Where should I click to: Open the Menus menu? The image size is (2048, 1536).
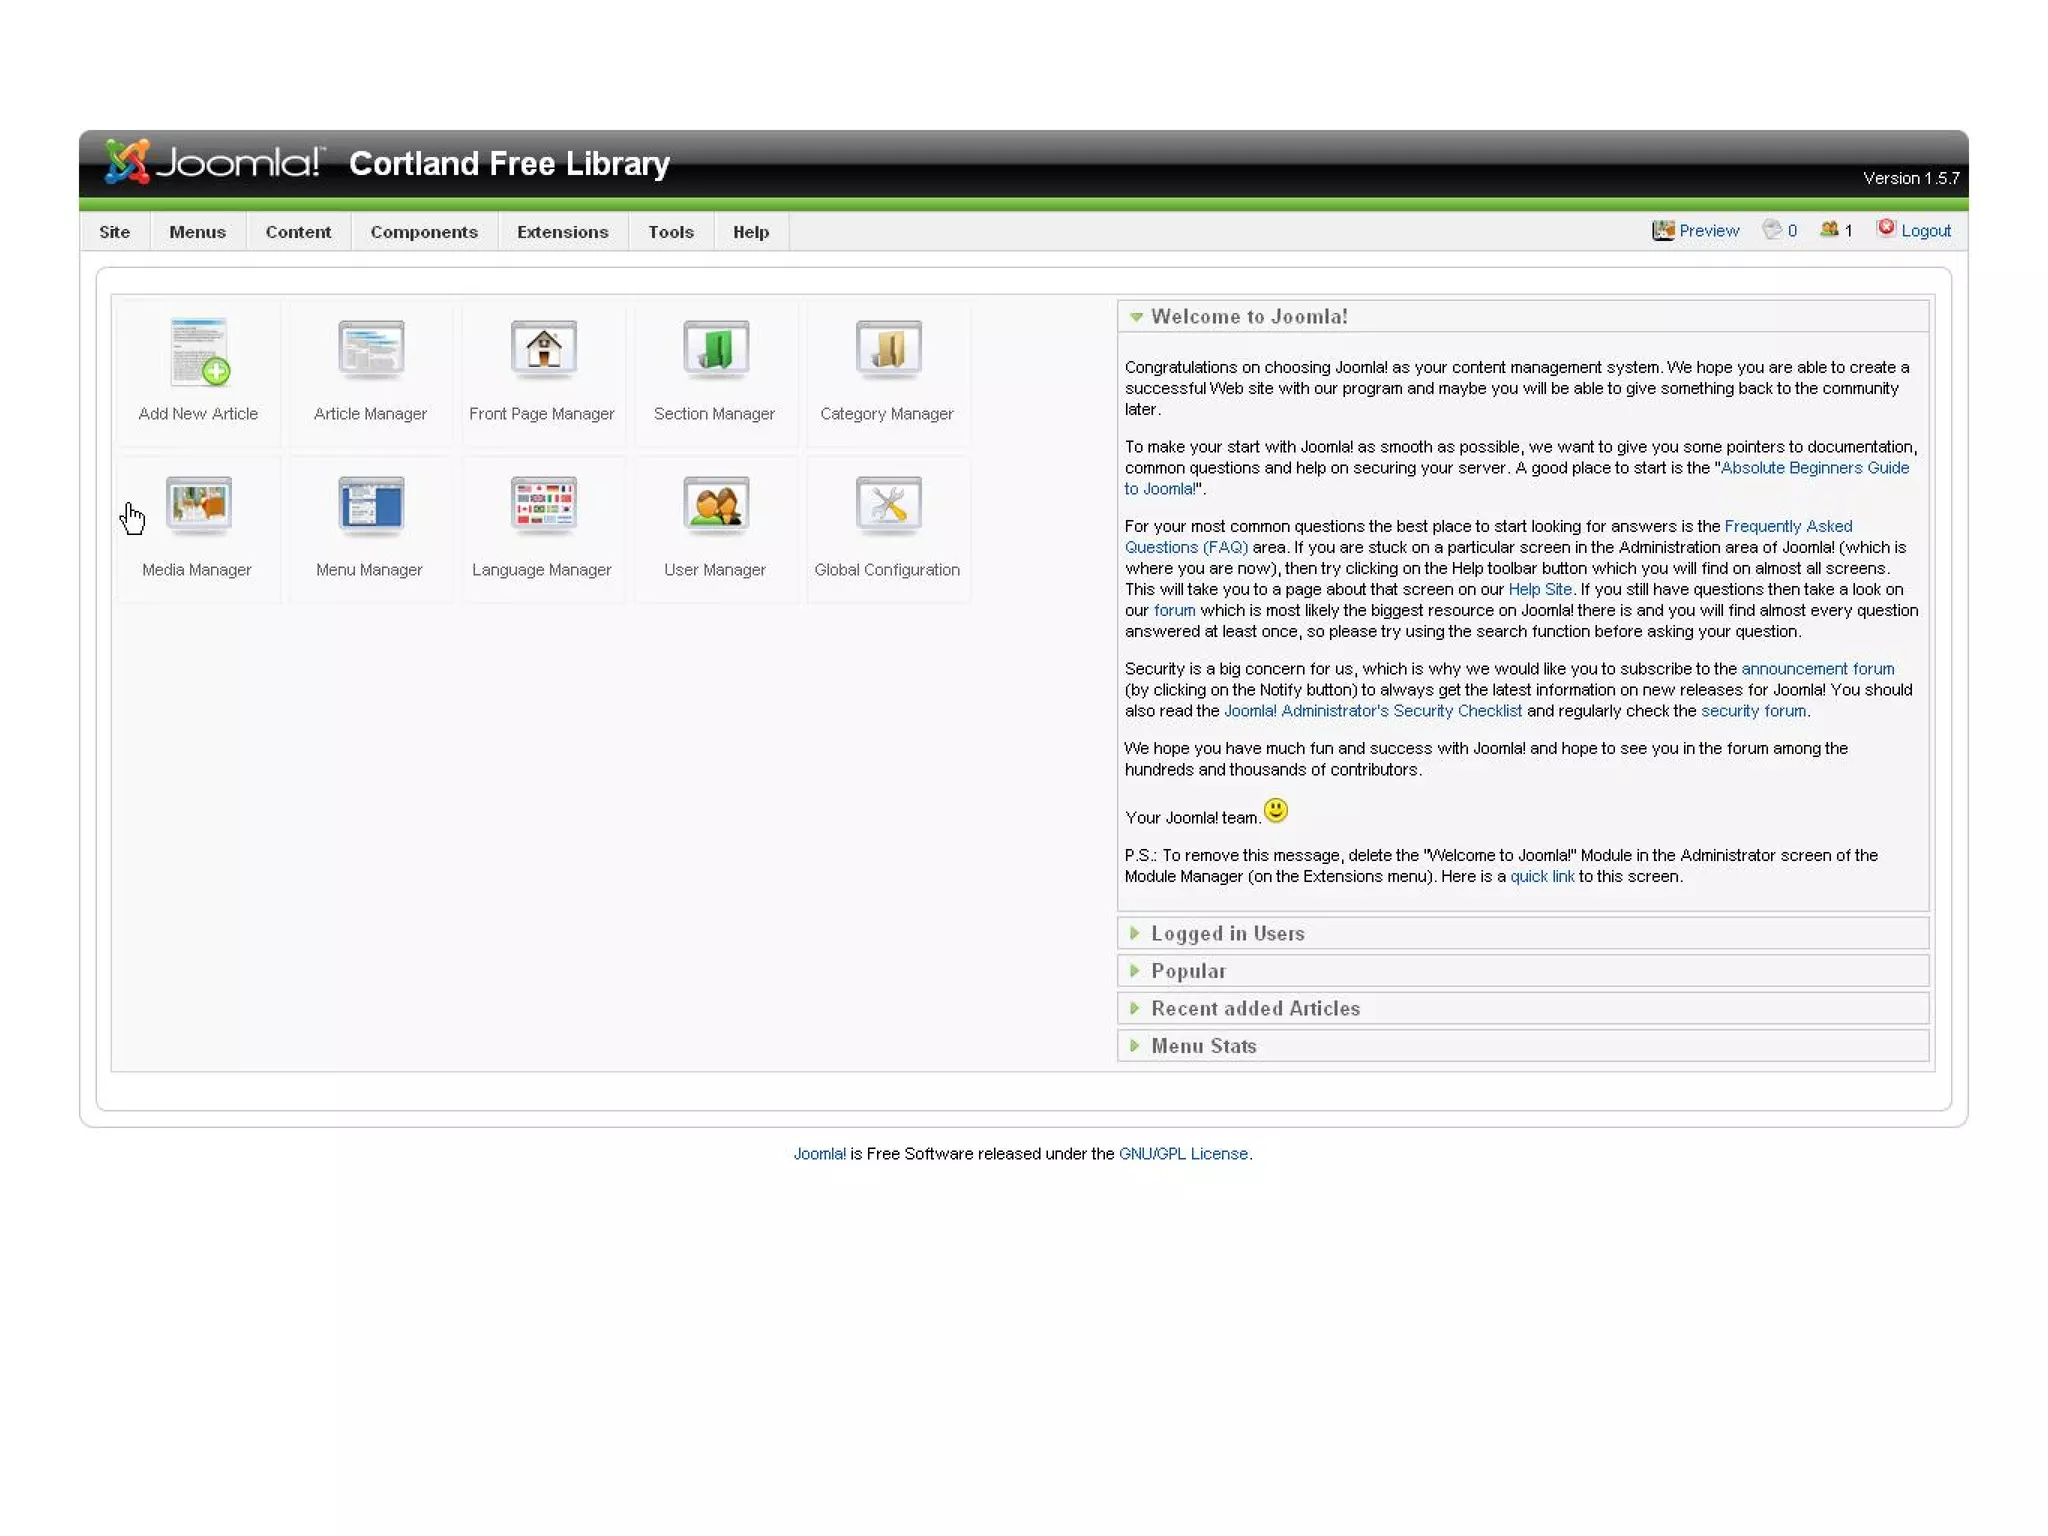[197, 232]
